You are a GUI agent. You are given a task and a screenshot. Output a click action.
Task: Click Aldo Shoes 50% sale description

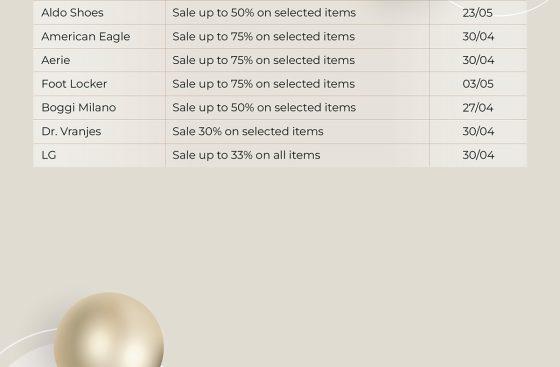(264, 13)
